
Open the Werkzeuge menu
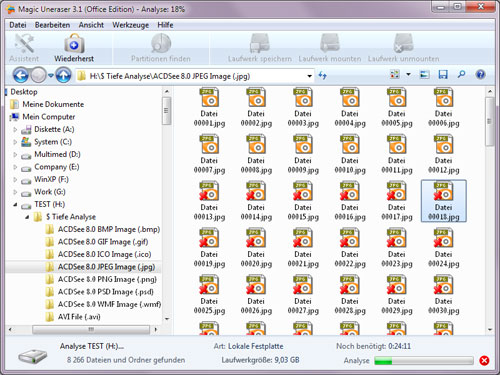[131, 25]
